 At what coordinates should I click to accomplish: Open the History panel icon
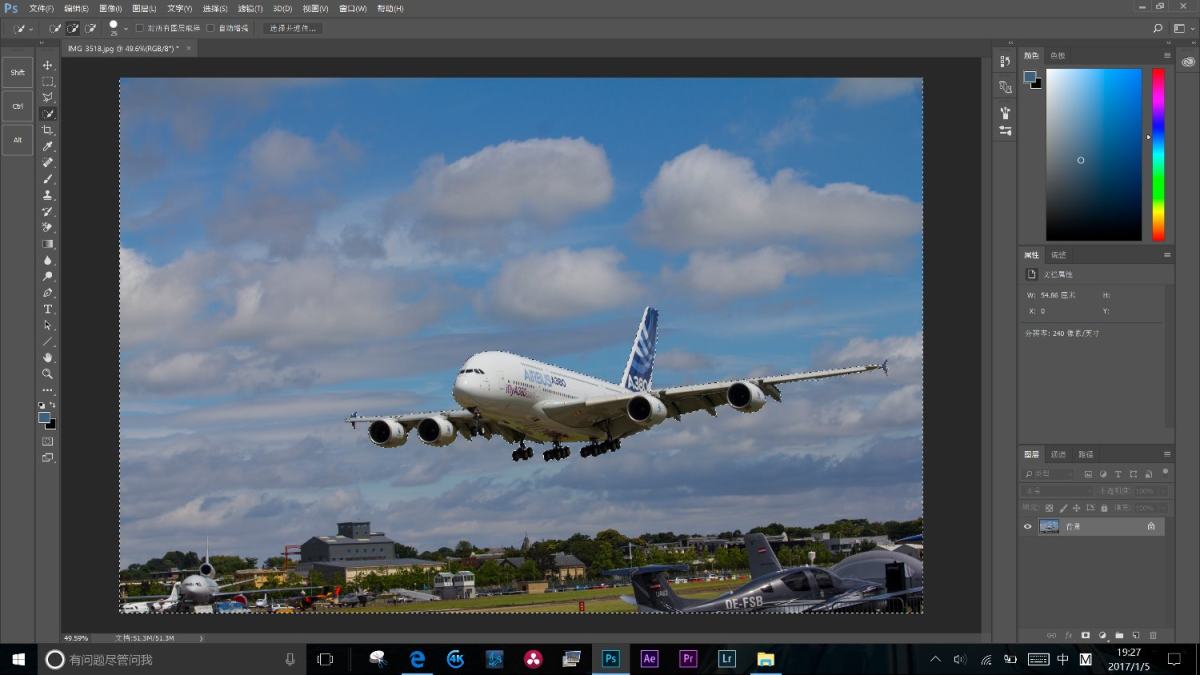[x=1005, y=62]
